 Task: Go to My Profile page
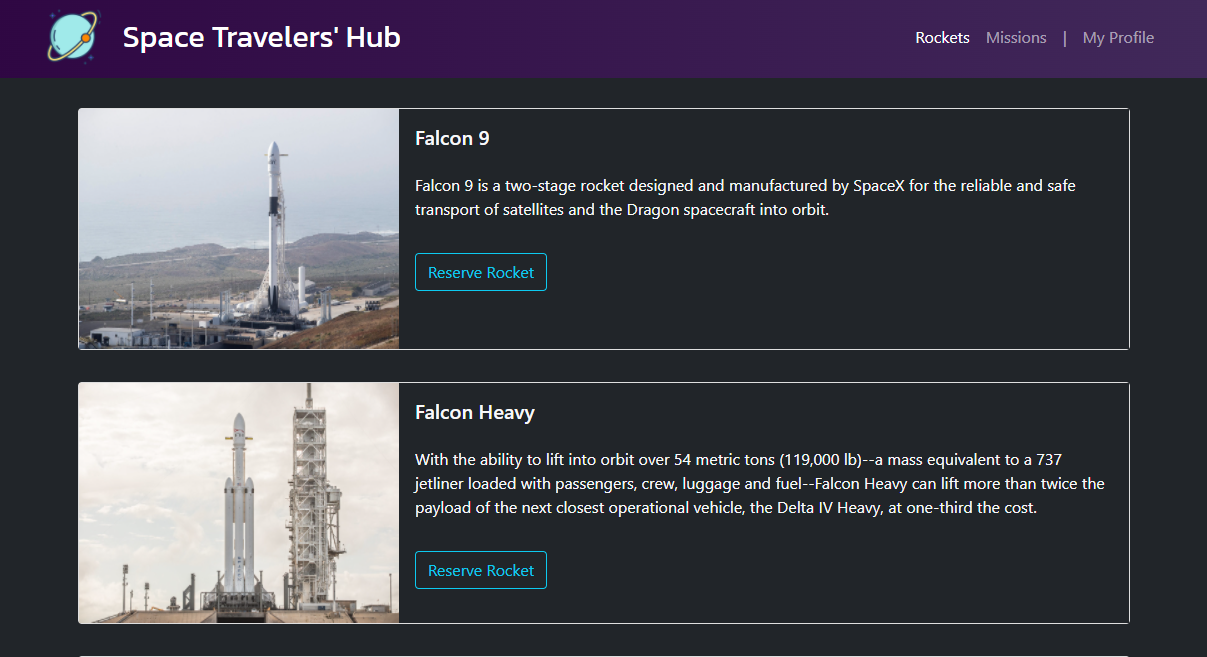point(1118,37)
